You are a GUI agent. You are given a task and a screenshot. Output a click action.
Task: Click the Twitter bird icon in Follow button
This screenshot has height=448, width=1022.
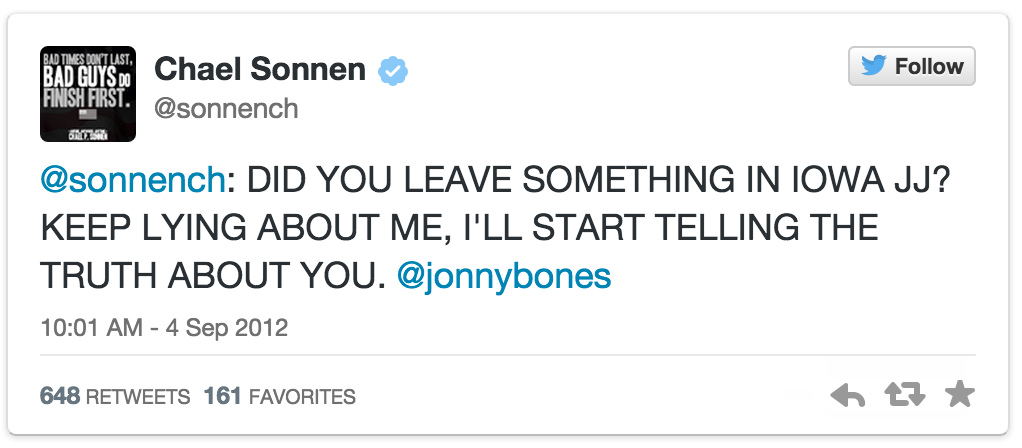point(874,67)
